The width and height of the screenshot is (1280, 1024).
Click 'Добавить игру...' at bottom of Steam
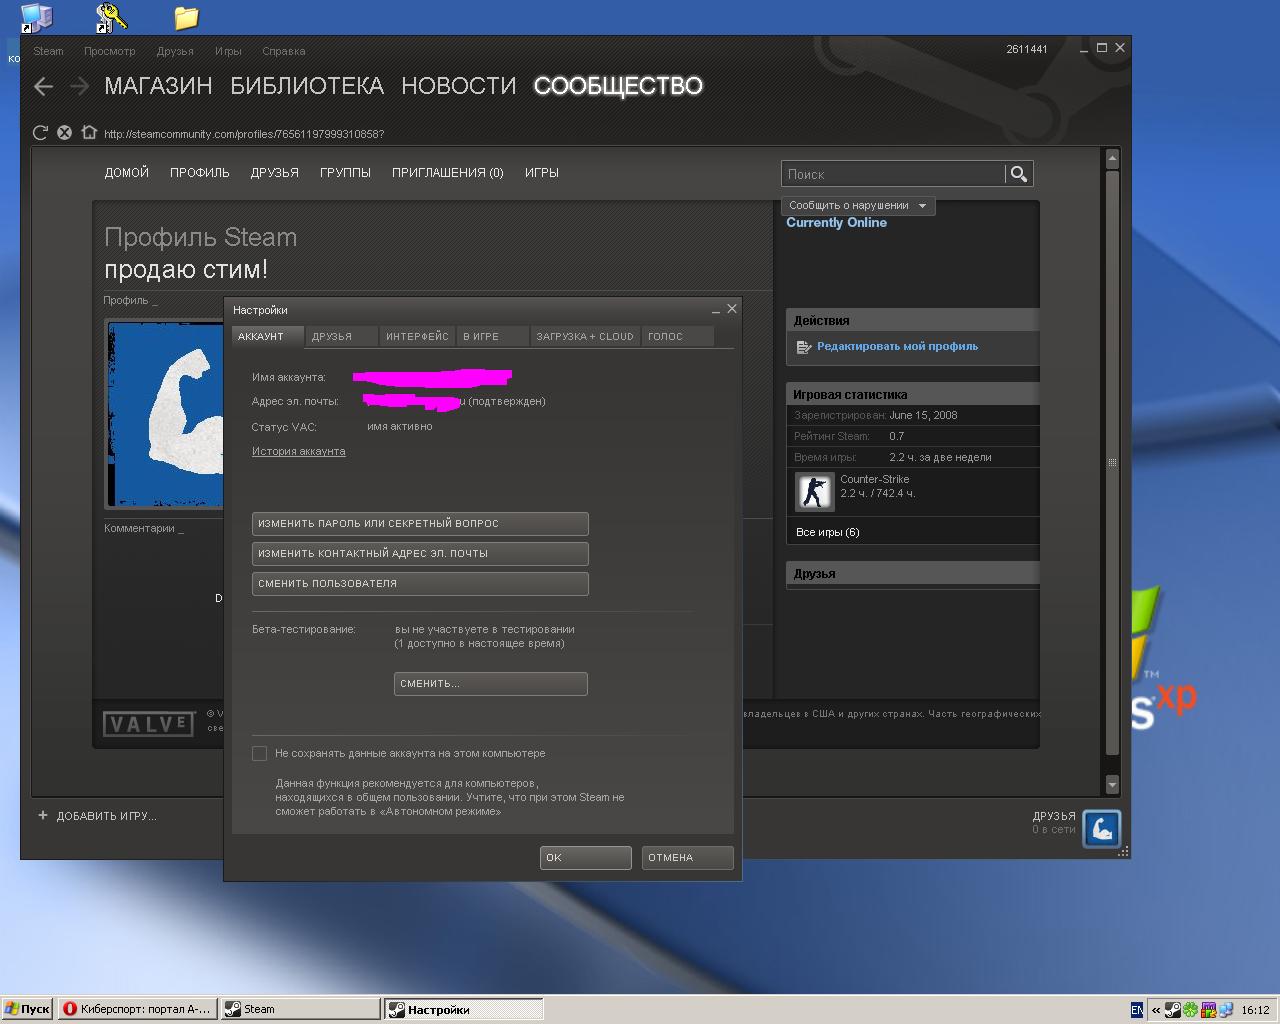106,816
